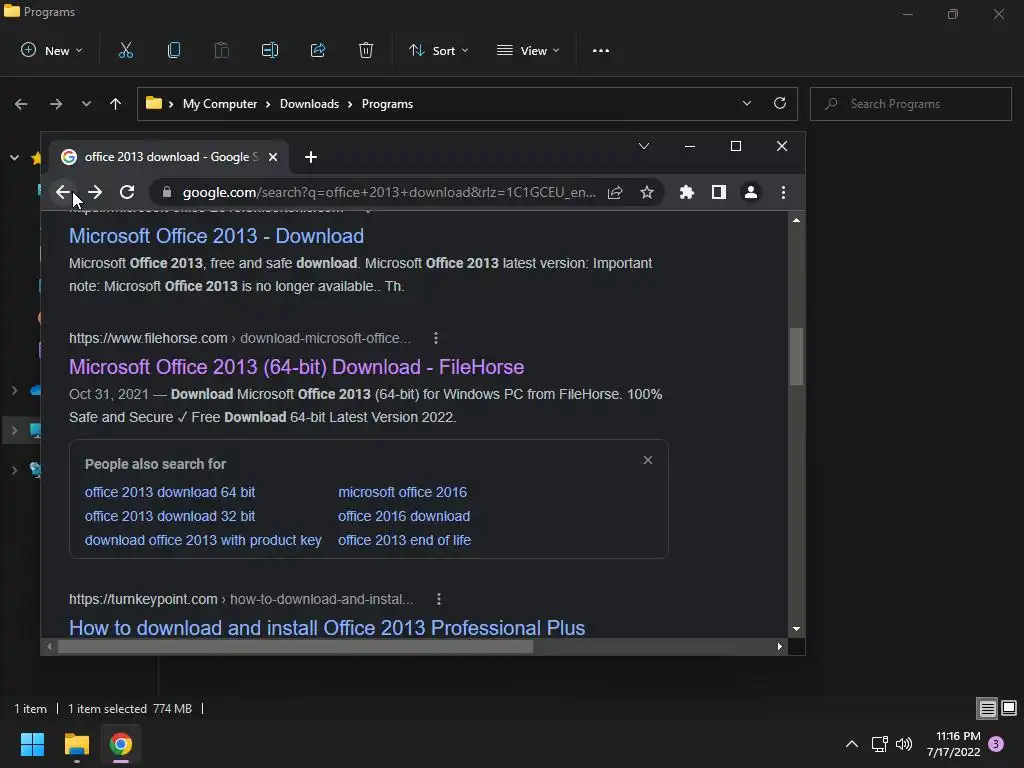The height and width of the screenshot is (768, 1024).
Task: Click Chrome's forward arrow button
Action: point(95,192)
